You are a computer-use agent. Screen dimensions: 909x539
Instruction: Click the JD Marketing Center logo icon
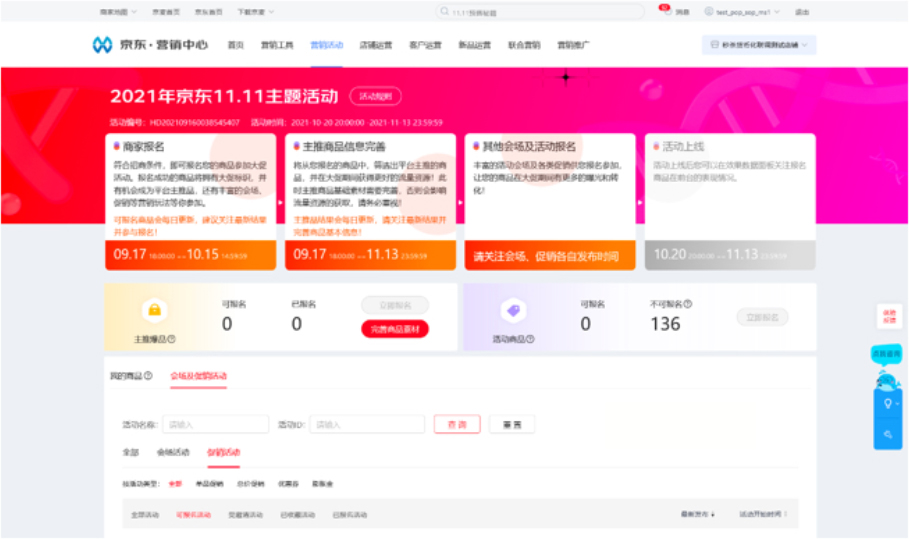pos(102,45)
